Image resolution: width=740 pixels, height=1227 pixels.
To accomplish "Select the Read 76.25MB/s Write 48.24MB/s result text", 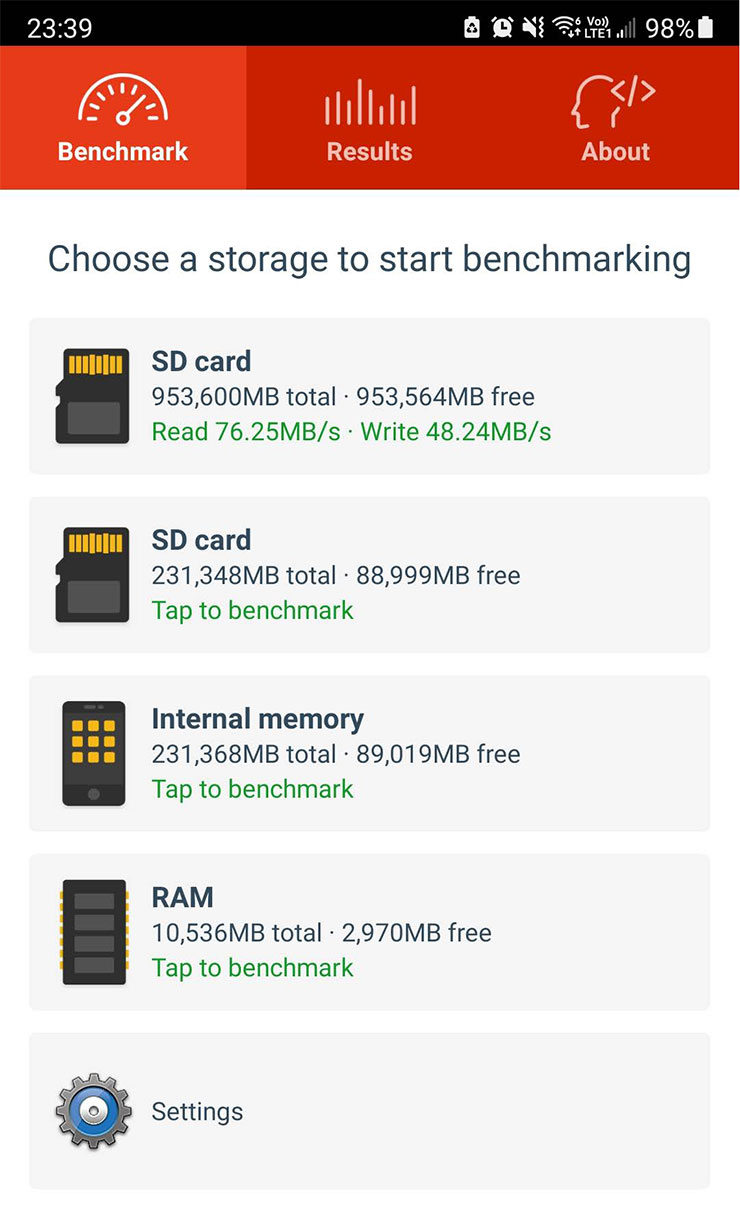I will 351,432.
